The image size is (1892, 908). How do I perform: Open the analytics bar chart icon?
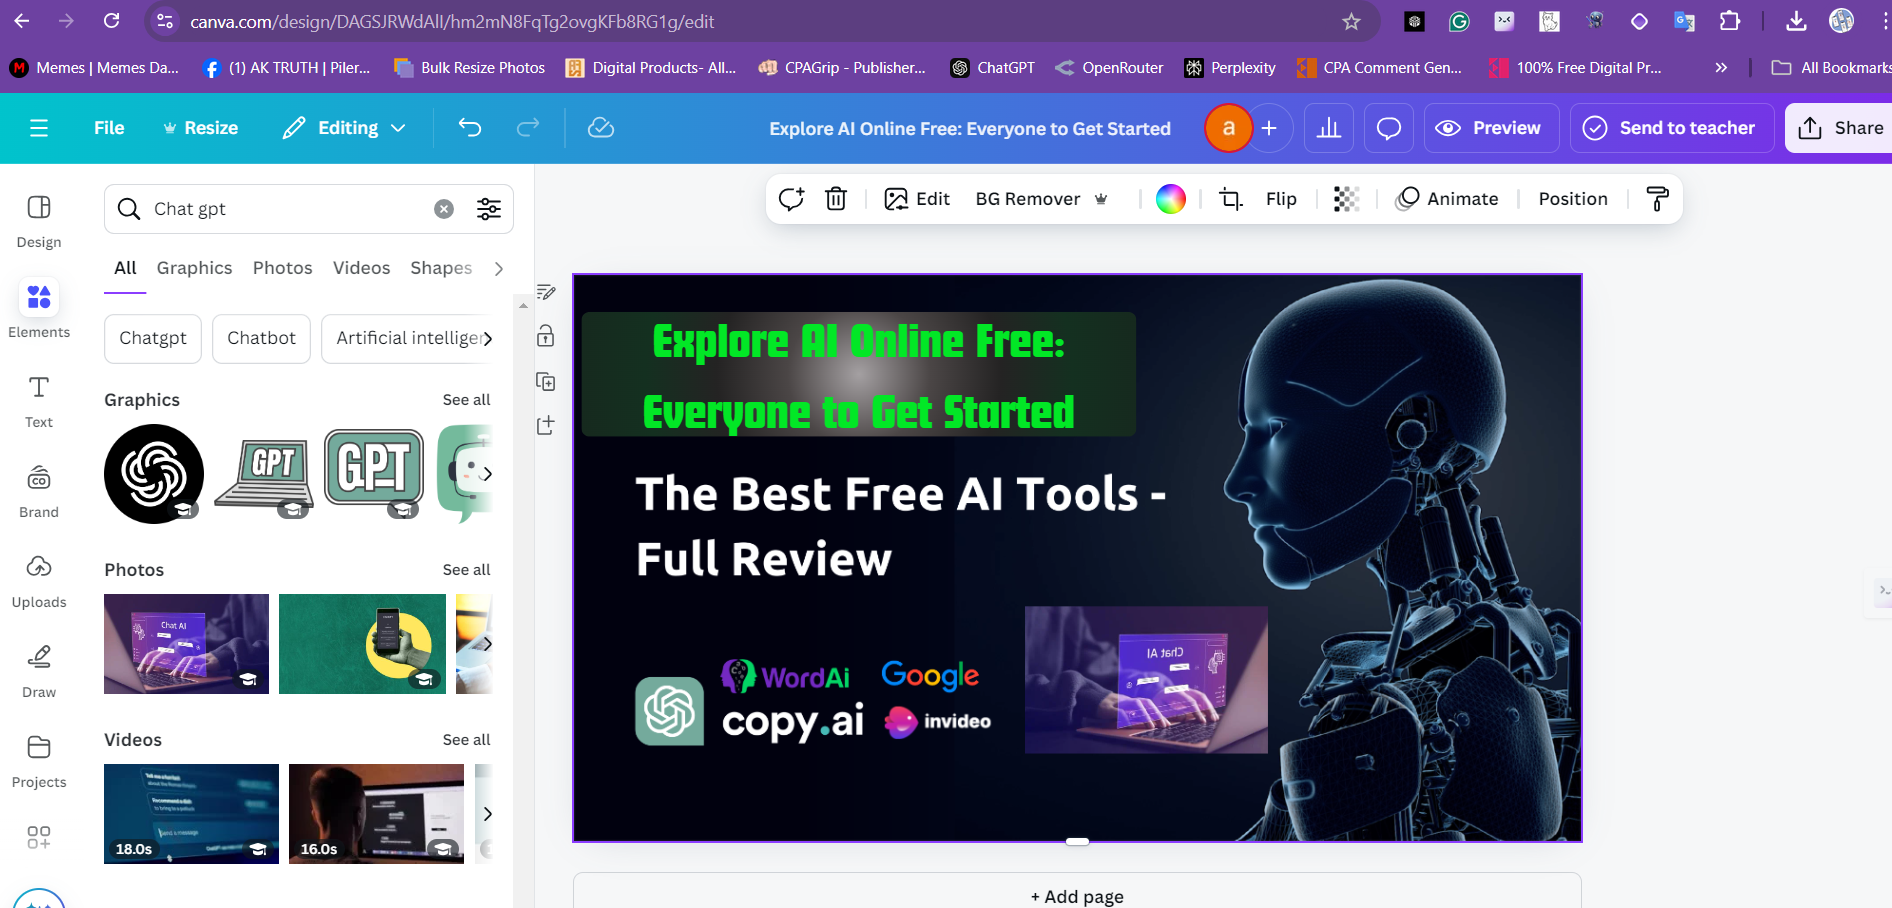(x=1329, y=128)
